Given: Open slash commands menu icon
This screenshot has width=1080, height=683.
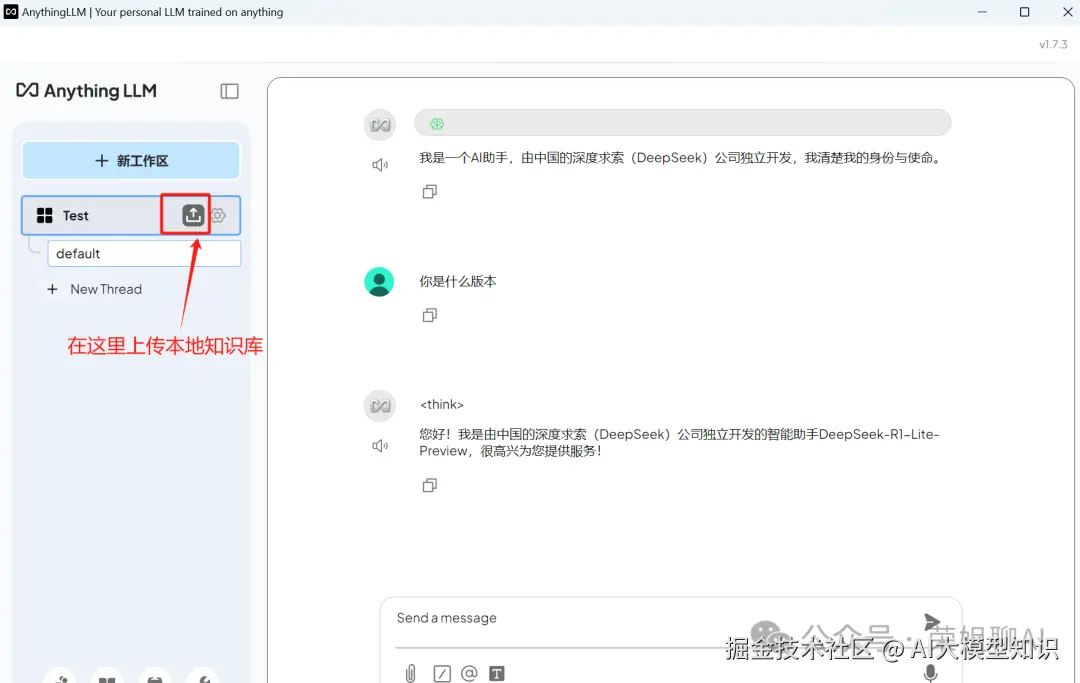Looking at the screenshot, I should [442, 673].
